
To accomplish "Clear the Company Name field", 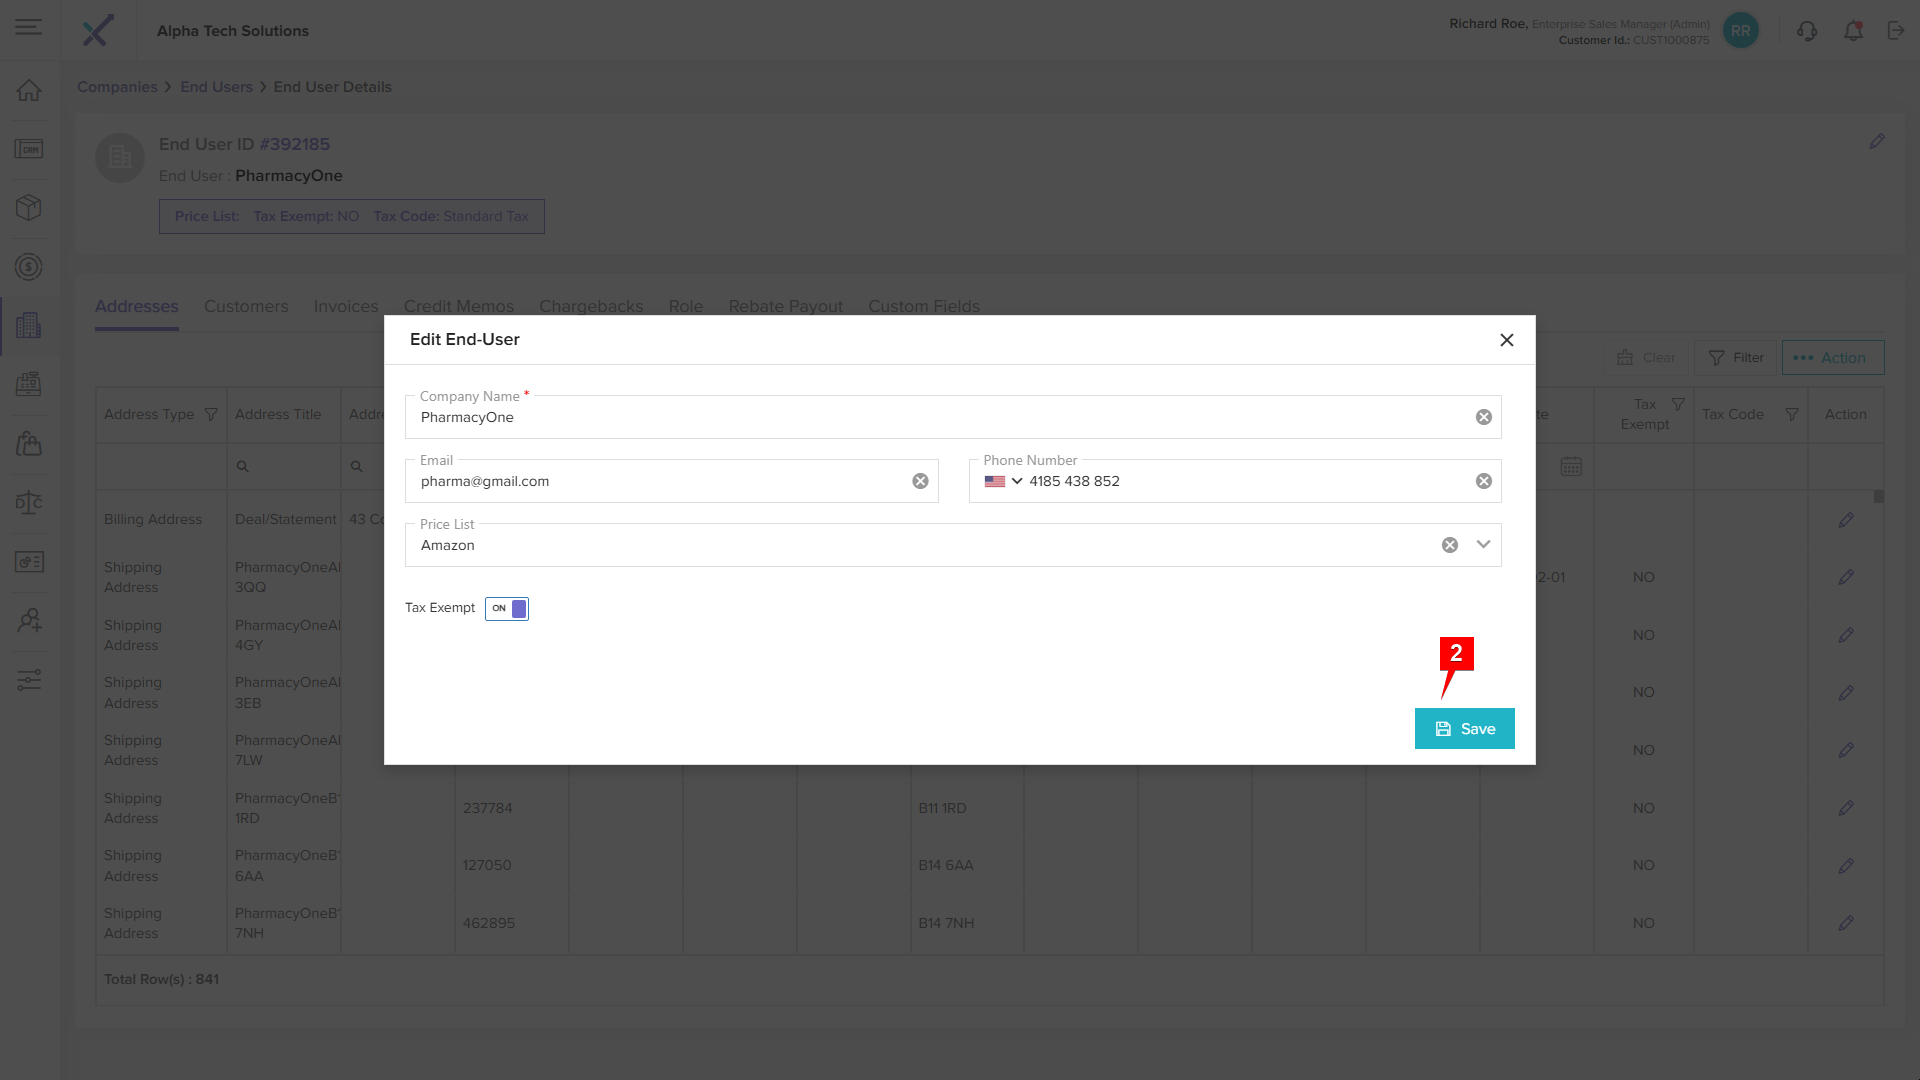I will coord(1484,418).
